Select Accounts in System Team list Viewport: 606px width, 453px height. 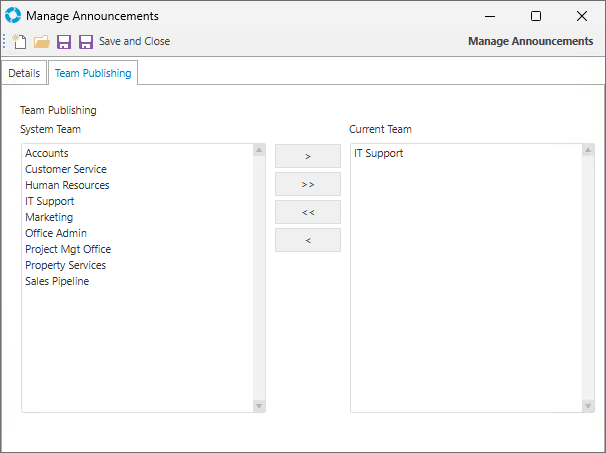click(x=47, y=153)
